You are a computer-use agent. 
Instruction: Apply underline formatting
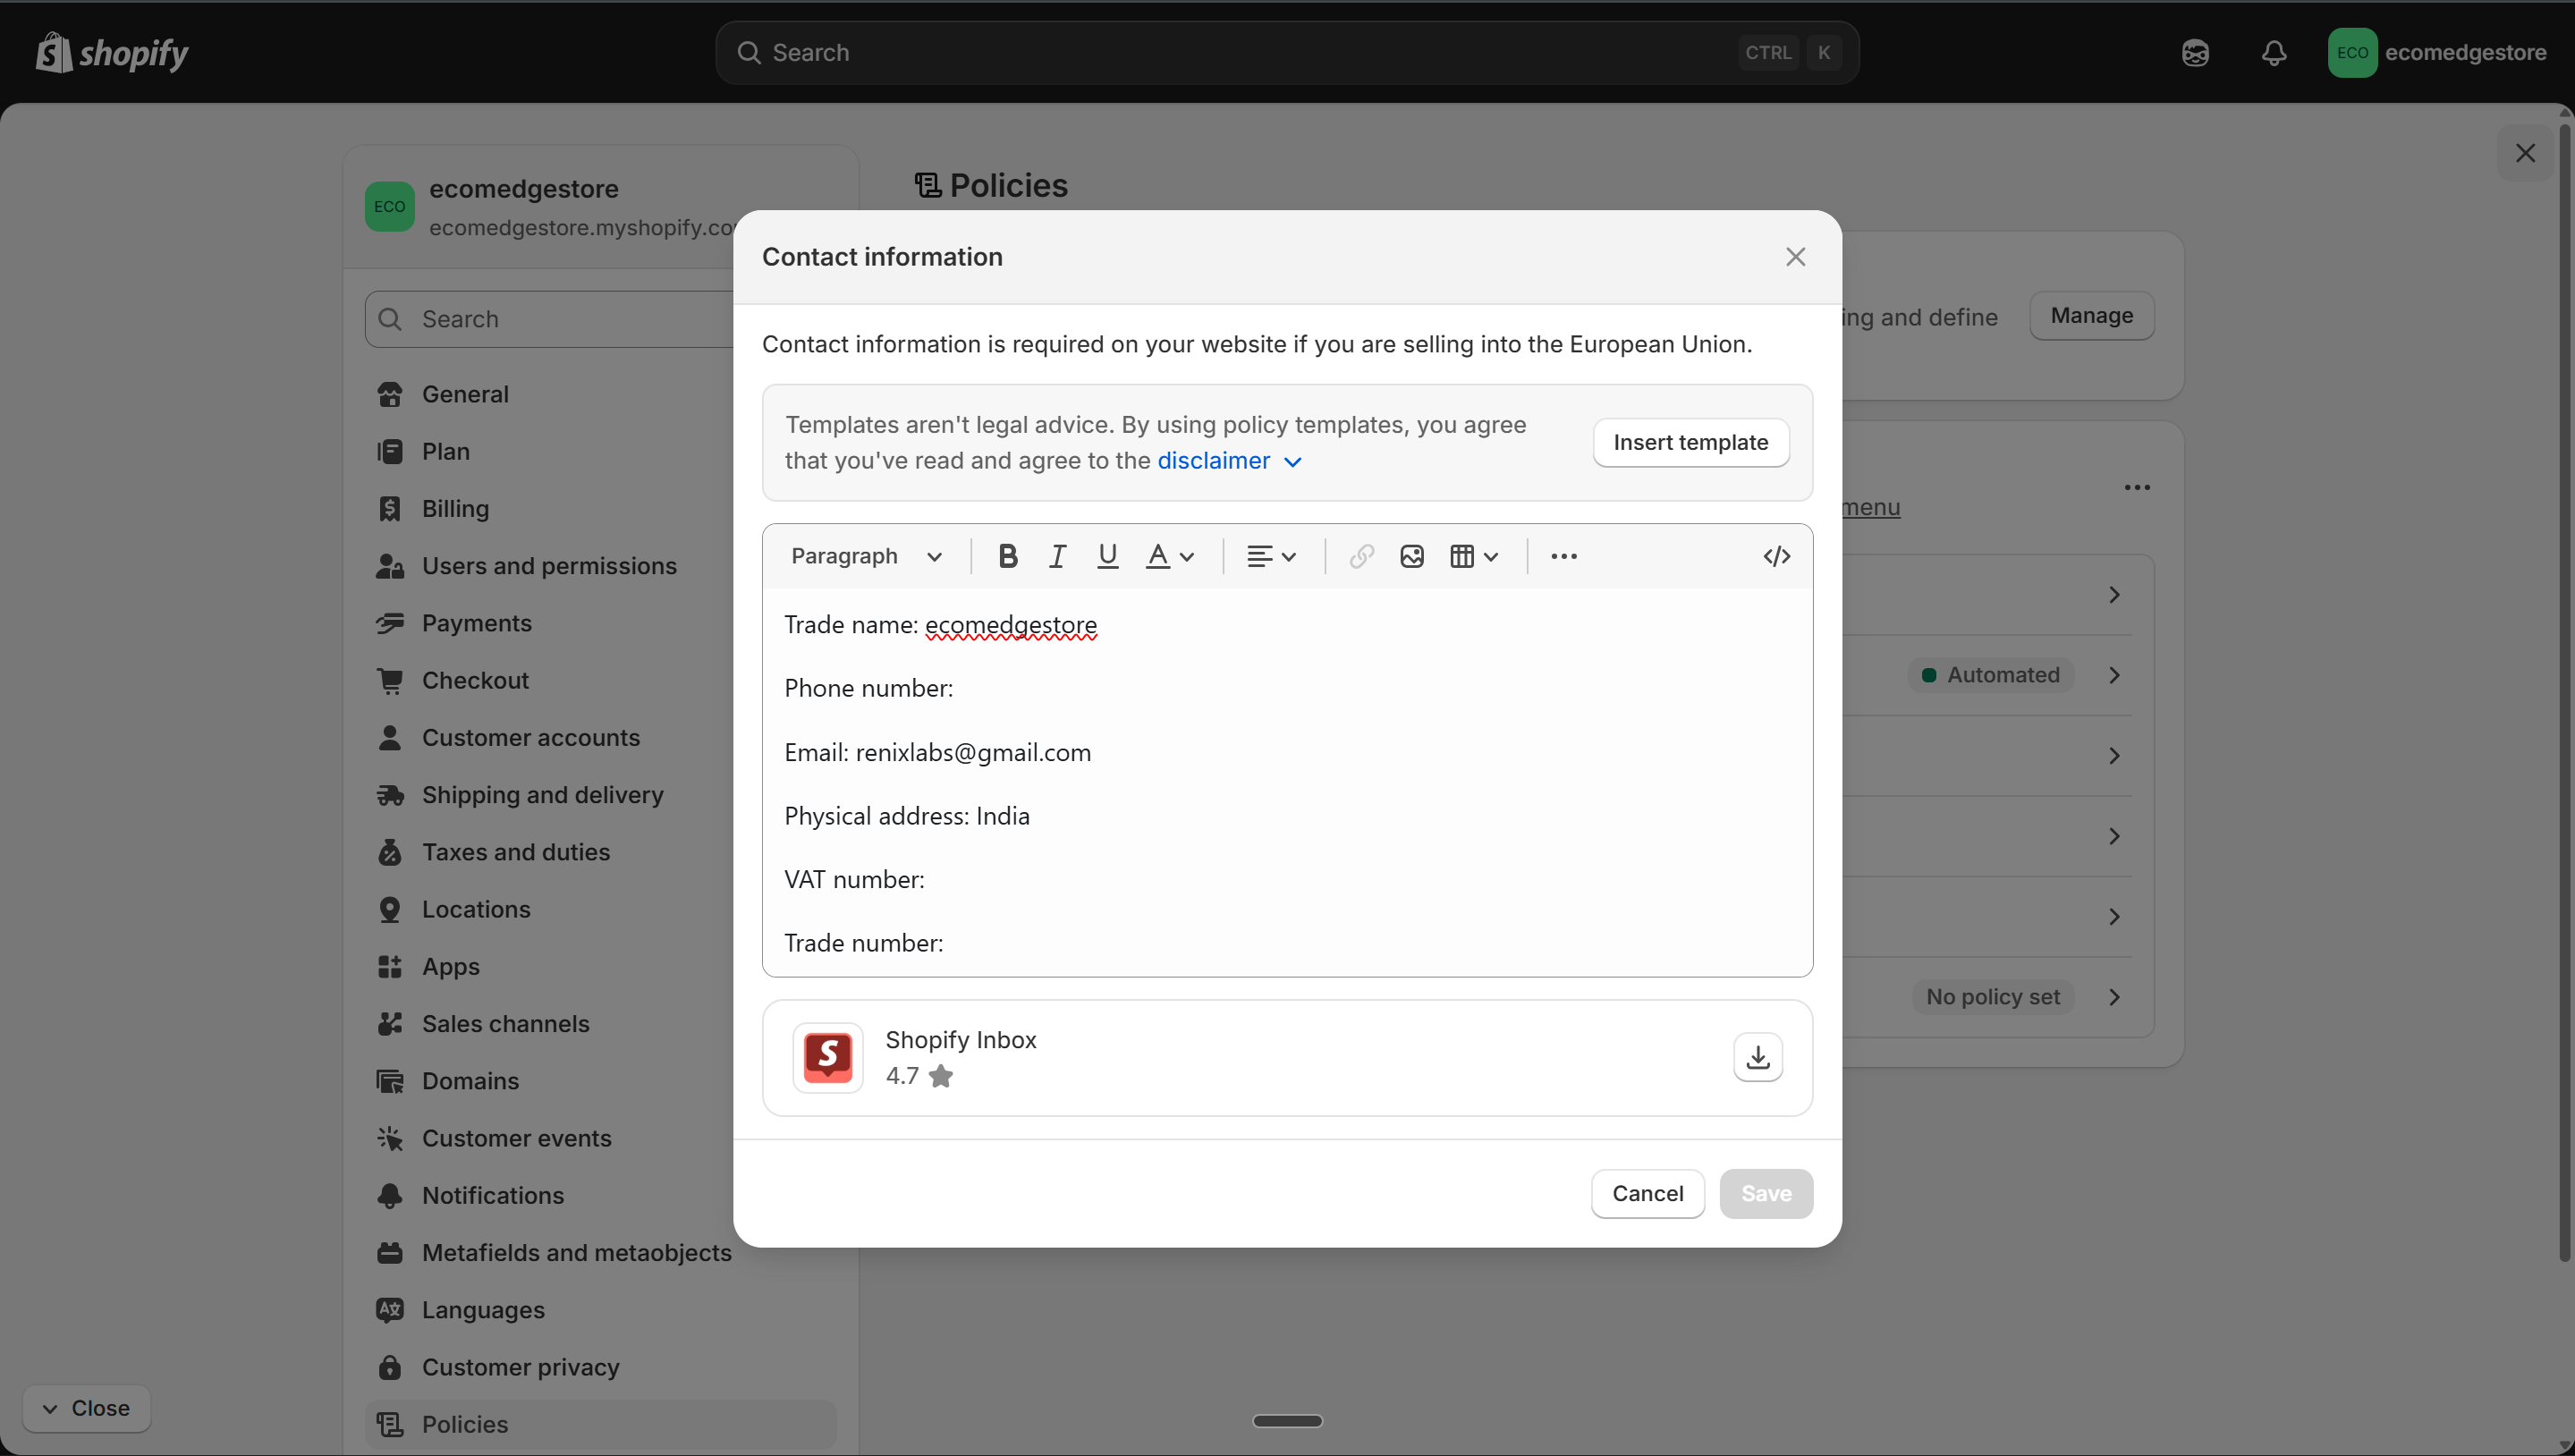point(1107,556)
